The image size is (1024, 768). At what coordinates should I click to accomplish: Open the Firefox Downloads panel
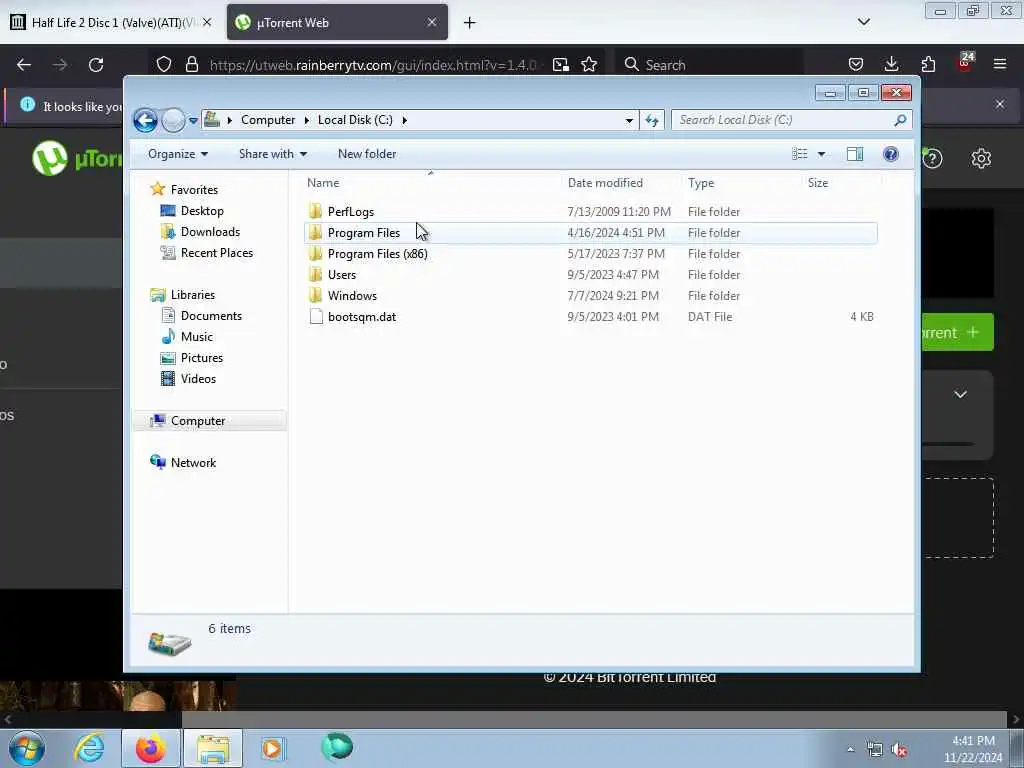click(x=891, y=64)
